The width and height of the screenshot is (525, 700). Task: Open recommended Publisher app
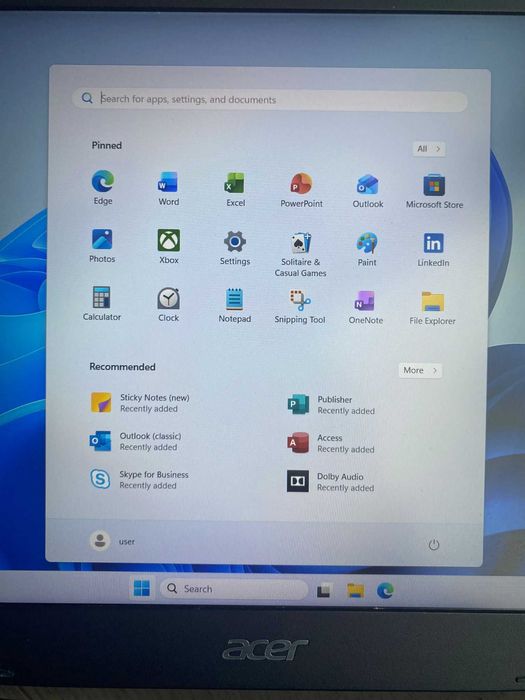click(x=331, y=404)
